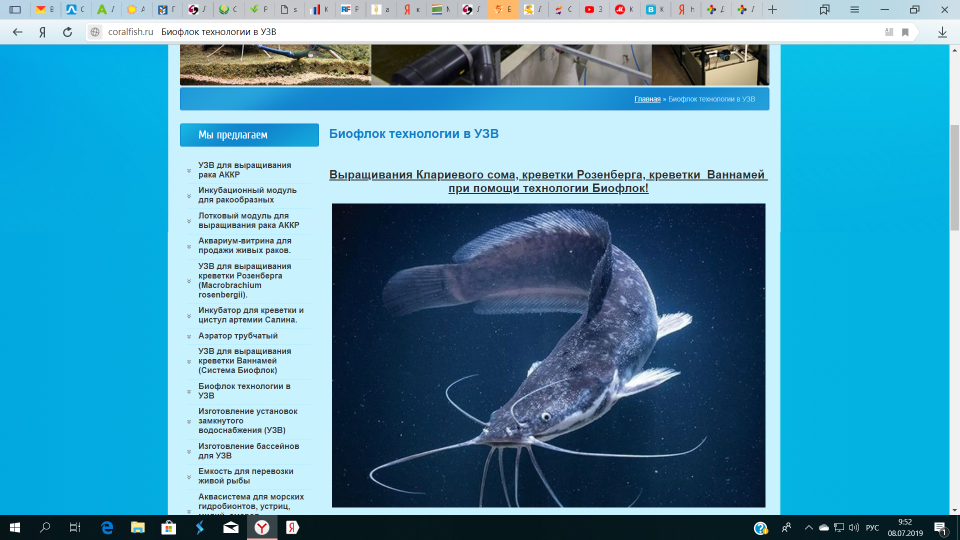Show hidden system tray icons
960x540 pixels.
[x=806, y=527]
